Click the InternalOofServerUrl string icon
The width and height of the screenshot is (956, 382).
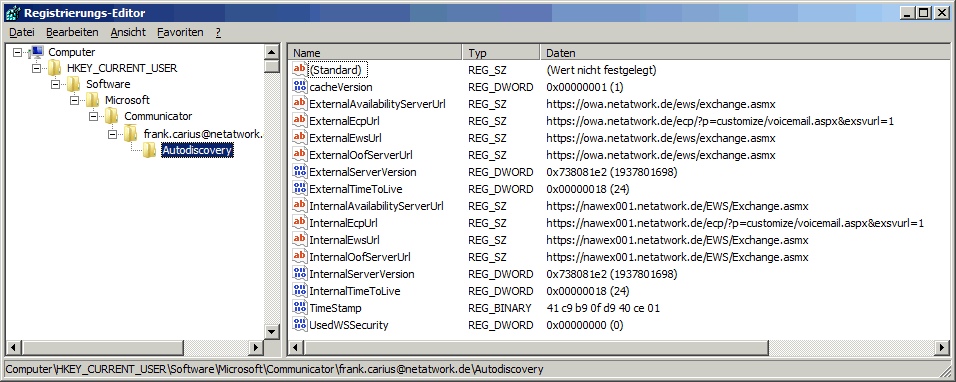[300, 257]
